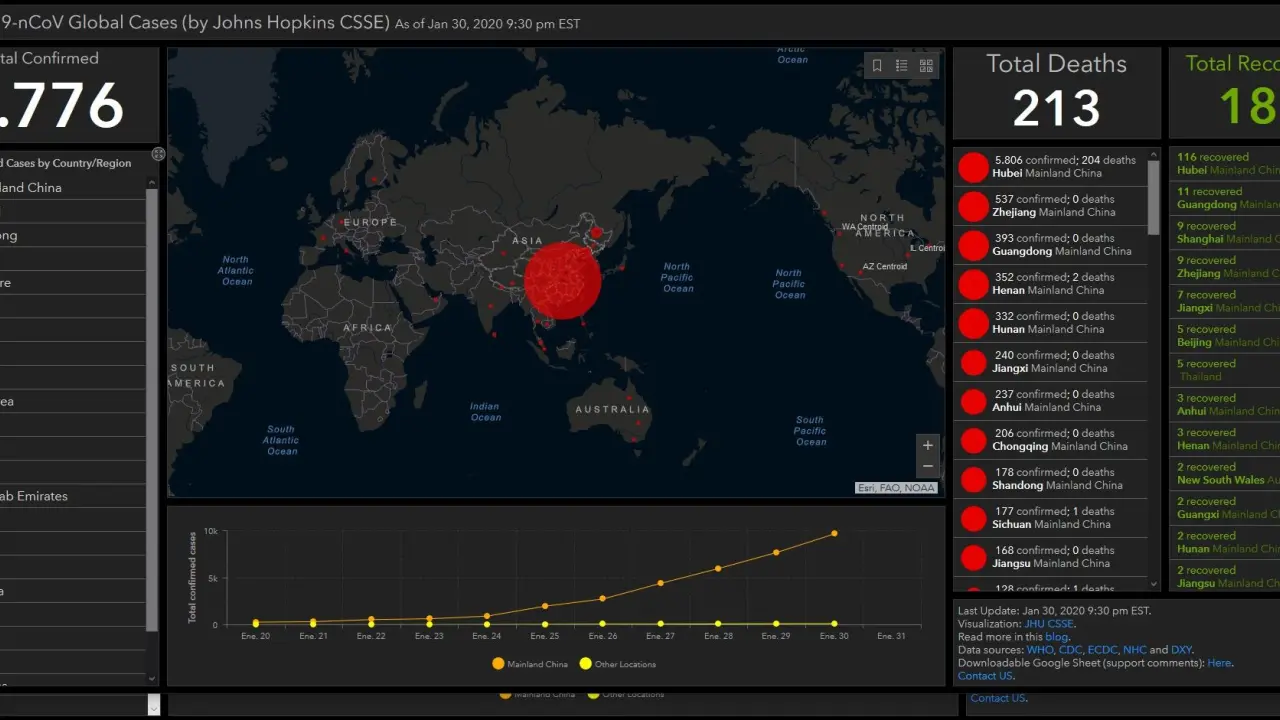Click red circle icon beside Zhejiang entry
This screenshot has height=720, width=1280.
coord(973,206)
